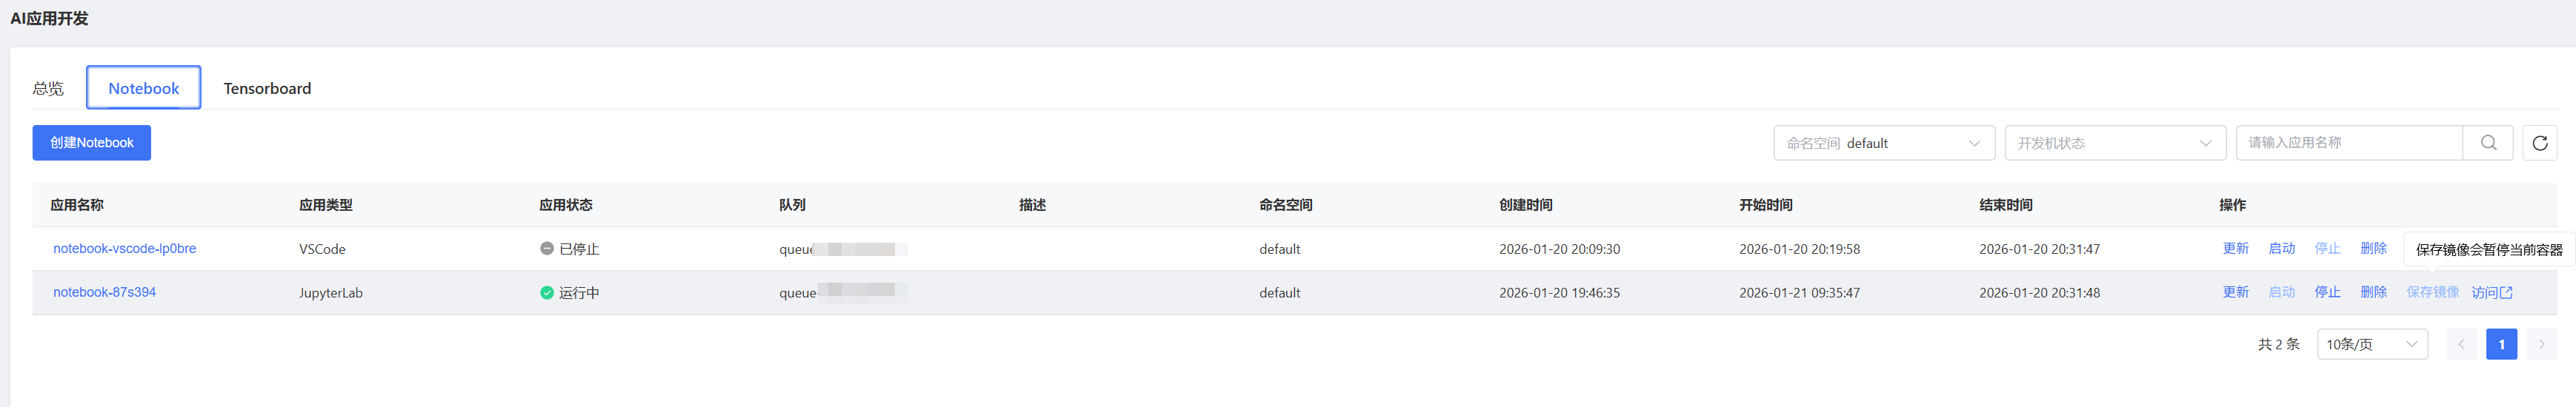2576x407 pixels.
Task: Switch to the 总览 tab
Action: [x=48, y=89]
